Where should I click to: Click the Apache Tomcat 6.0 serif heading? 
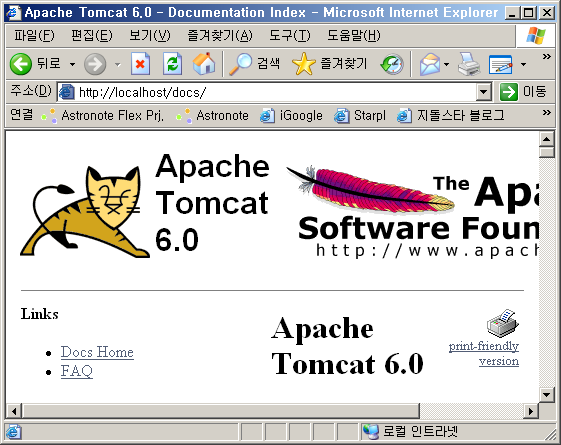pos(347,346)
